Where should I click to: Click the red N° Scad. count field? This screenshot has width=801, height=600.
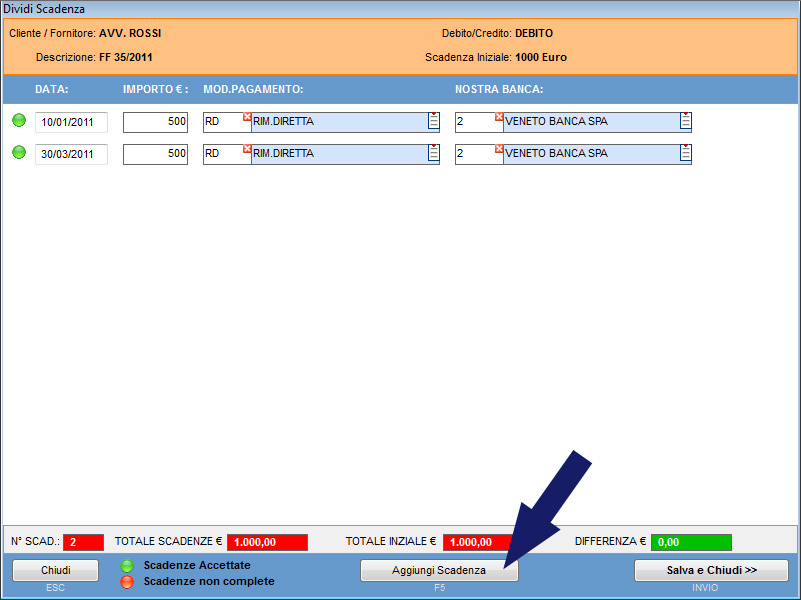pos(83,542)
